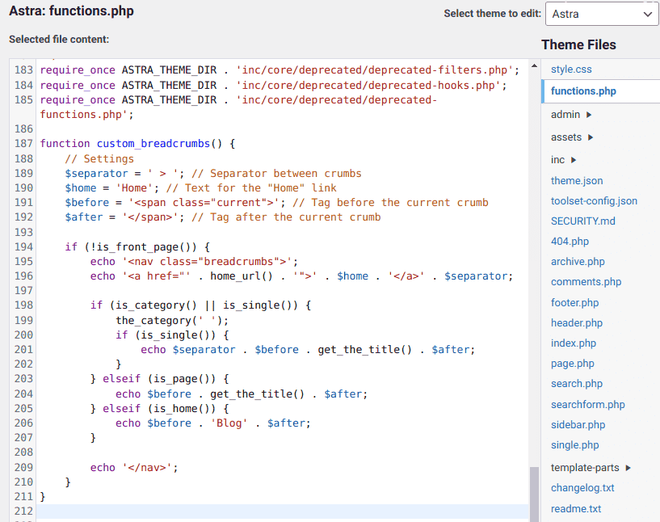The height and width of the screenshot is (522, 660).
Task: Open searchform.php theme file
Action: coord(588,405)
